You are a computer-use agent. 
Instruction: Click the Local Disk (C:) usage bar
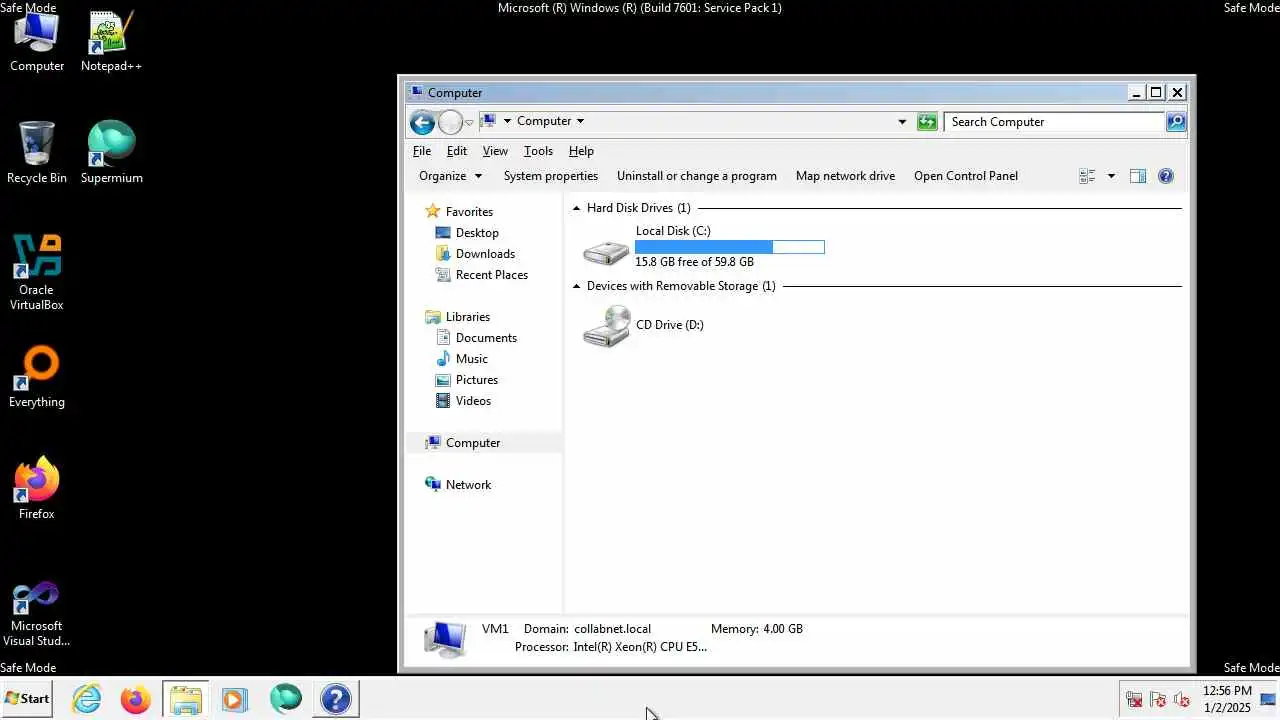point(730,247)
